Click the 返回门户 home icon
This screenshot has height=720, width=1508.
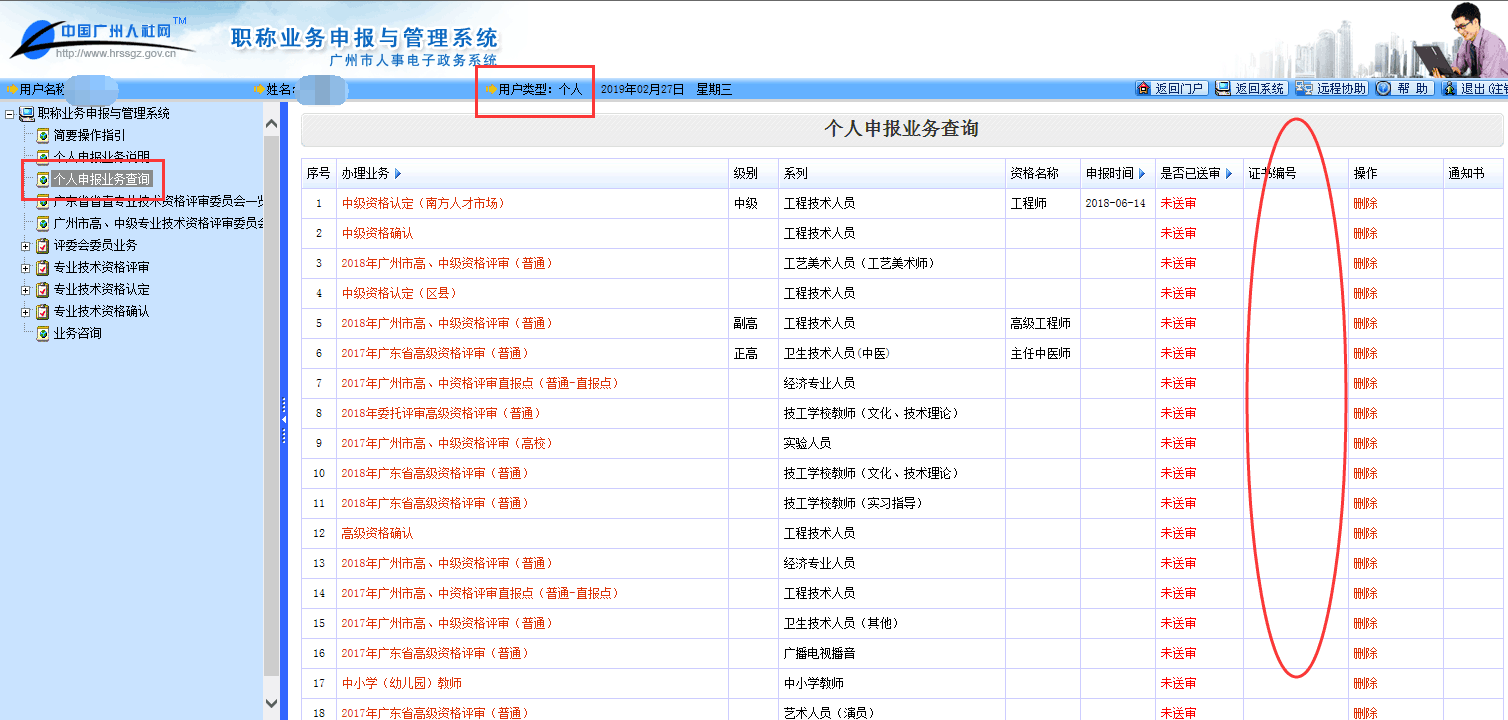[x=1143, y=89]
